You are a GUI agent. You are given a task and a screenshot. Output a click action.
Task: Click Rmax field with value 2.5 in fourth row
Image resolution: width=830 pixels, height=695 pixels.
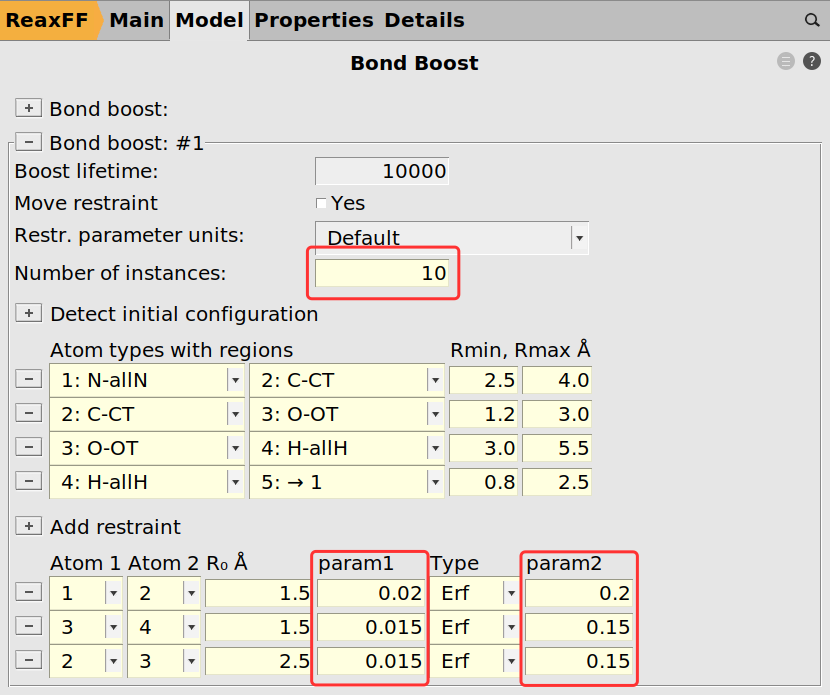coord(557,482)
